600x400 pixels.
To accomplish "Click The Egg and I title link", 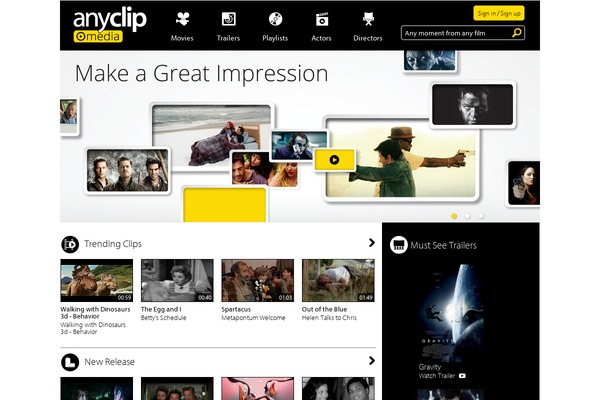I will 161,309.
